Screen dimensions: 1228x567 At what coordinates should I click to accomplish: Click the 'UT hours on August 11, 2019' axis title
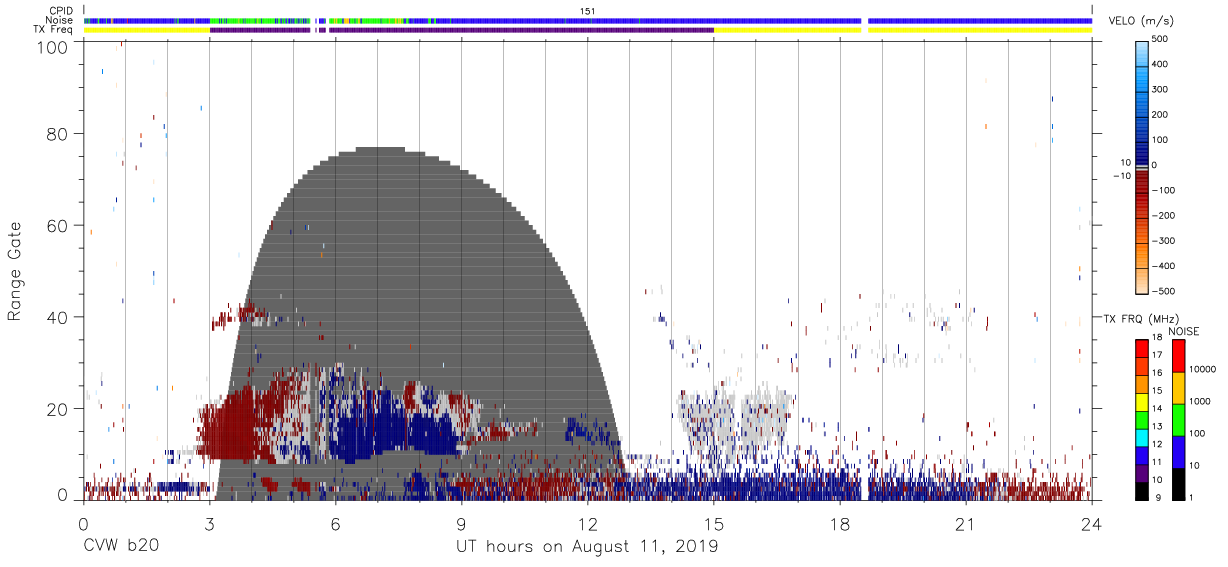pyautogui.click(x=587, y=547)
